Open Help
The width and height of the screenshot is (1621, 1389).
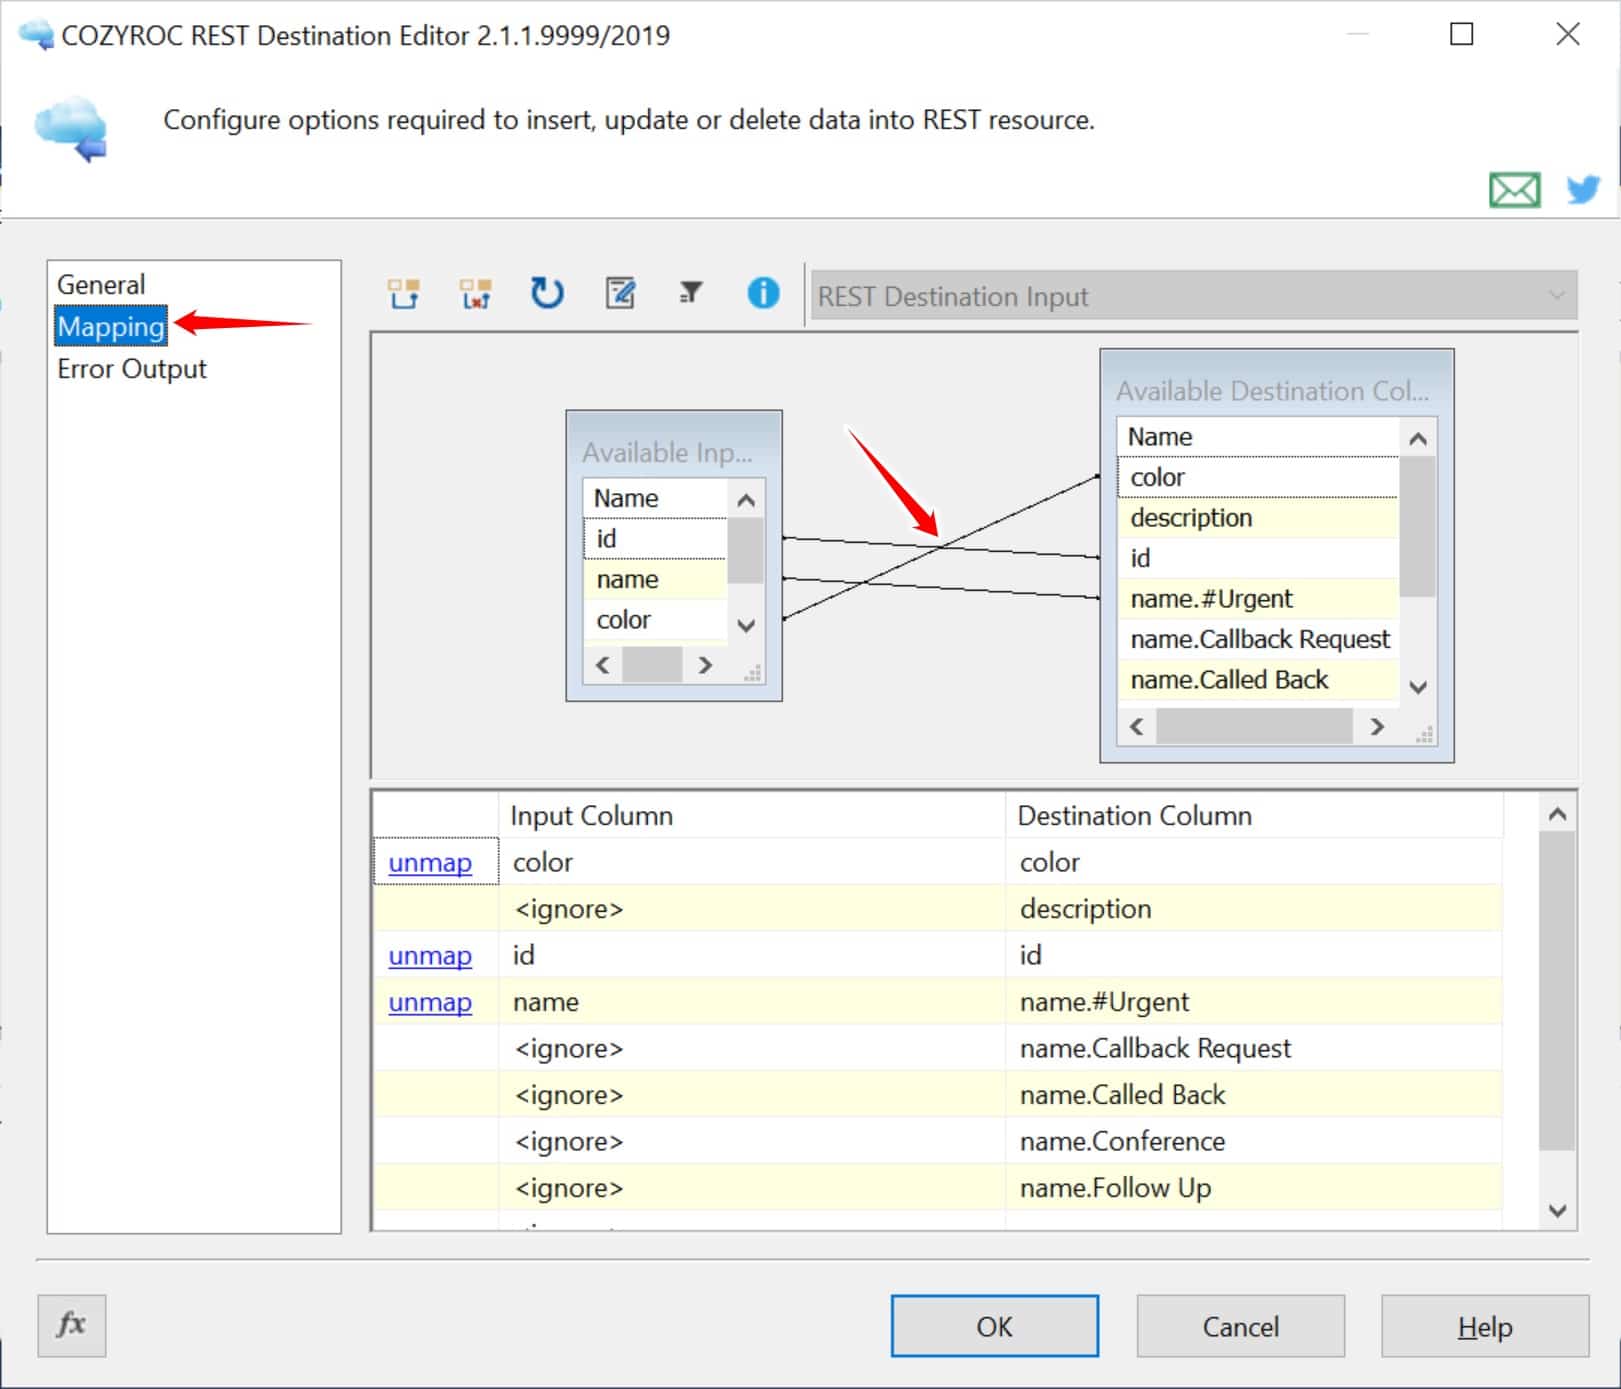(x=1485, y=1326)
